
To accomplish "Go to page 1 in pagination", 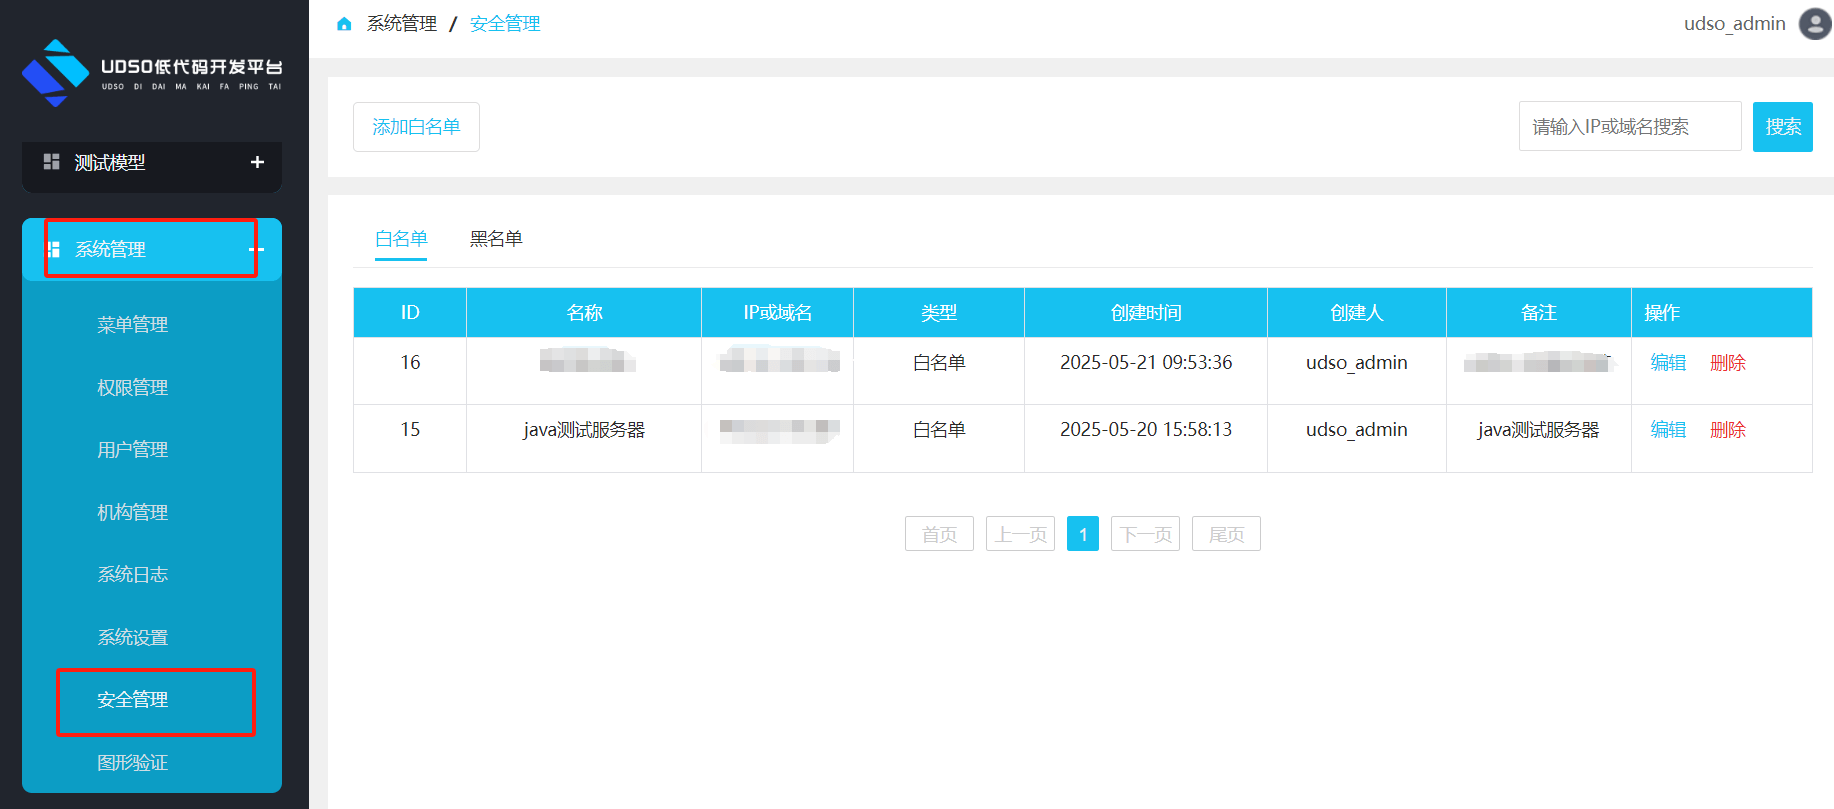I will (x=1082, y=534).
